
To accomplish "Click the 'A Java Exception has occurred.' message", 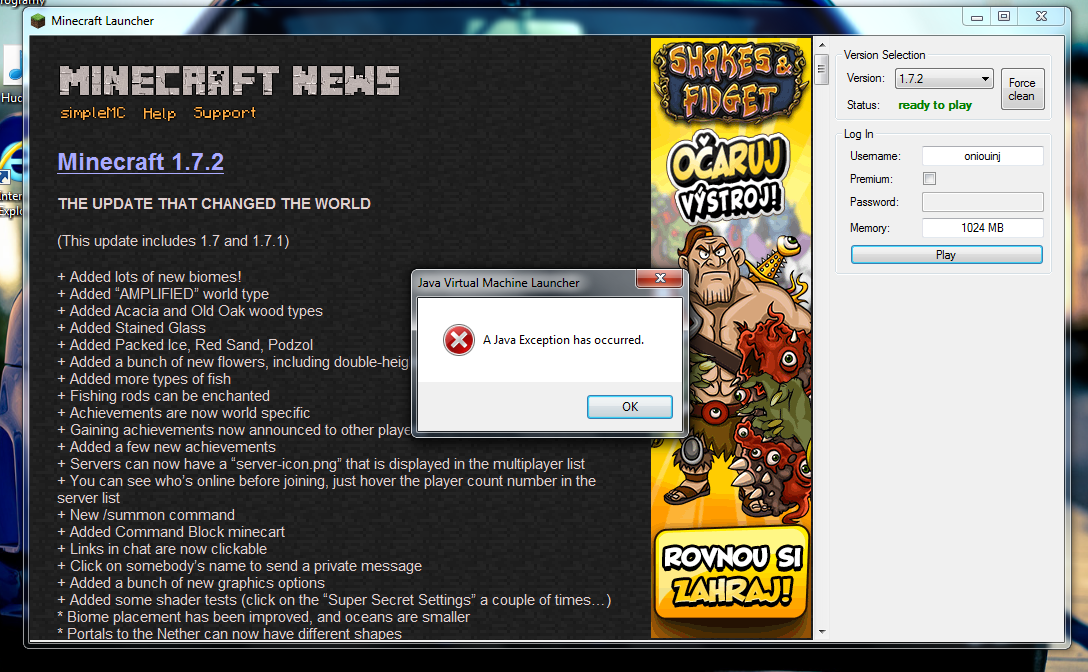I will pos(563,340).
